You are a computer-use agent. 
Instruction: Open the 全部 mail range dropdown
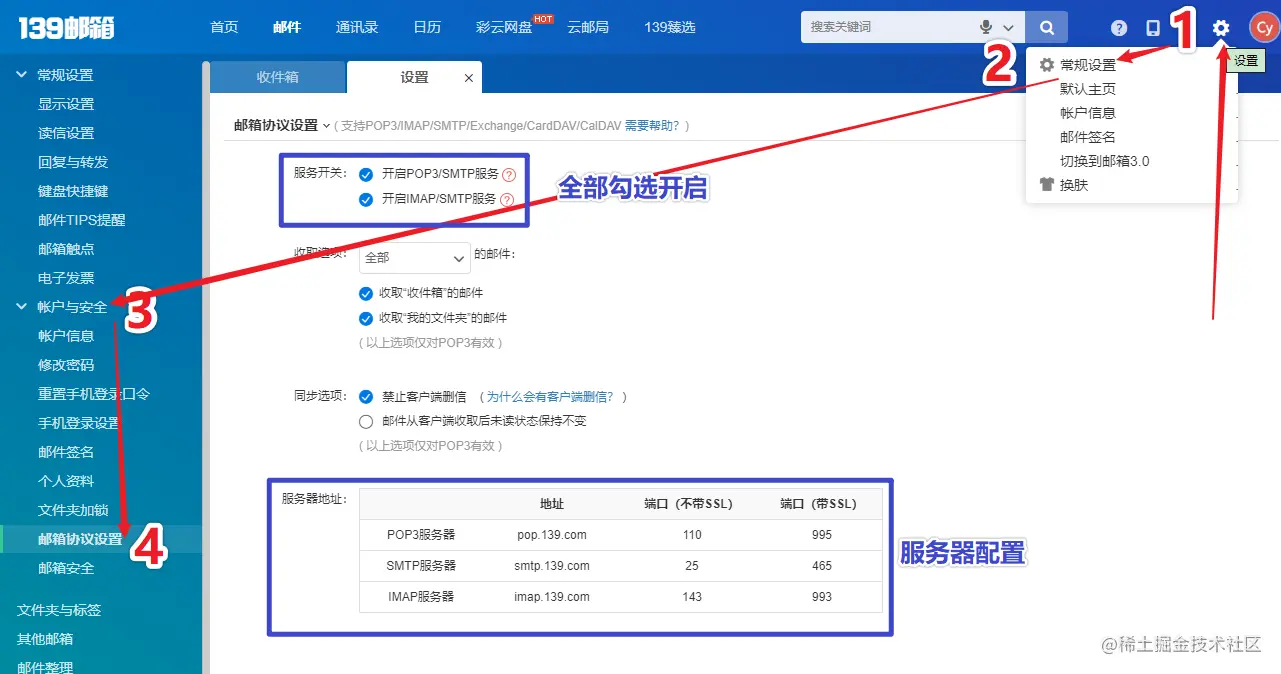[x=414, y=257]
